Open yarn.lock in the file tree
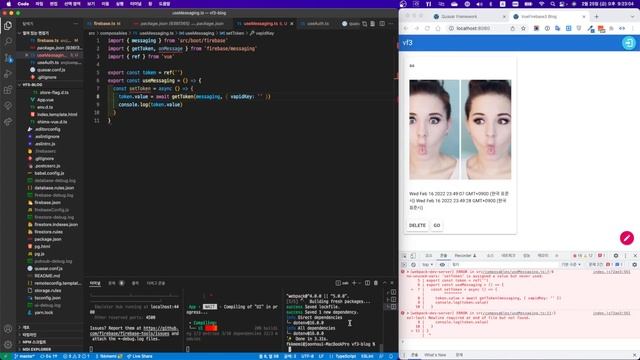Viewport: 640px width, 360px height. point(43,313)
